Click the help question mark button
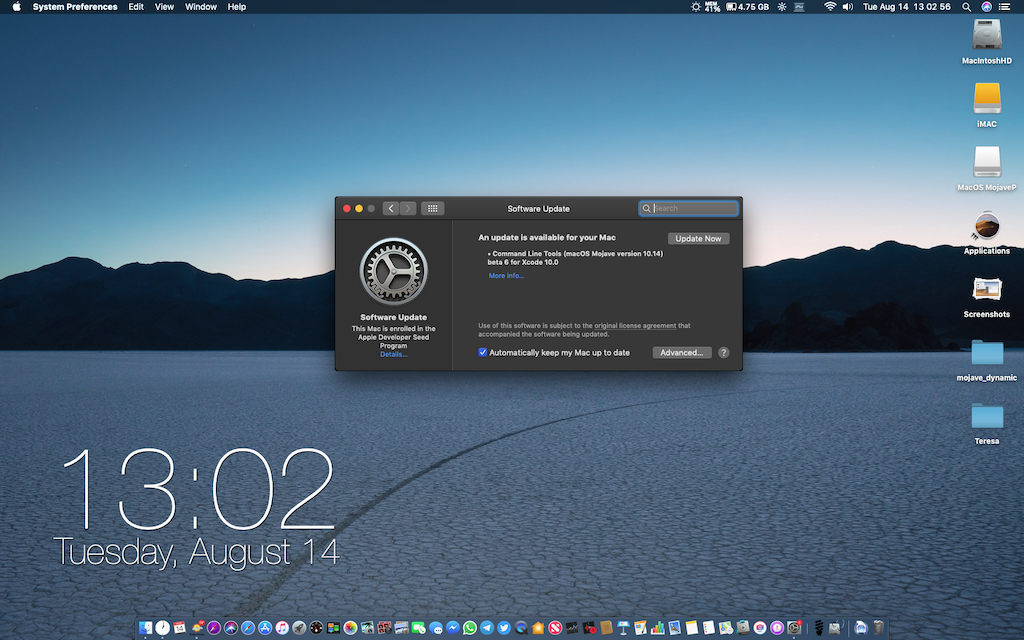The height and width of the screenshot is (640, 1024). coord(724,353)
